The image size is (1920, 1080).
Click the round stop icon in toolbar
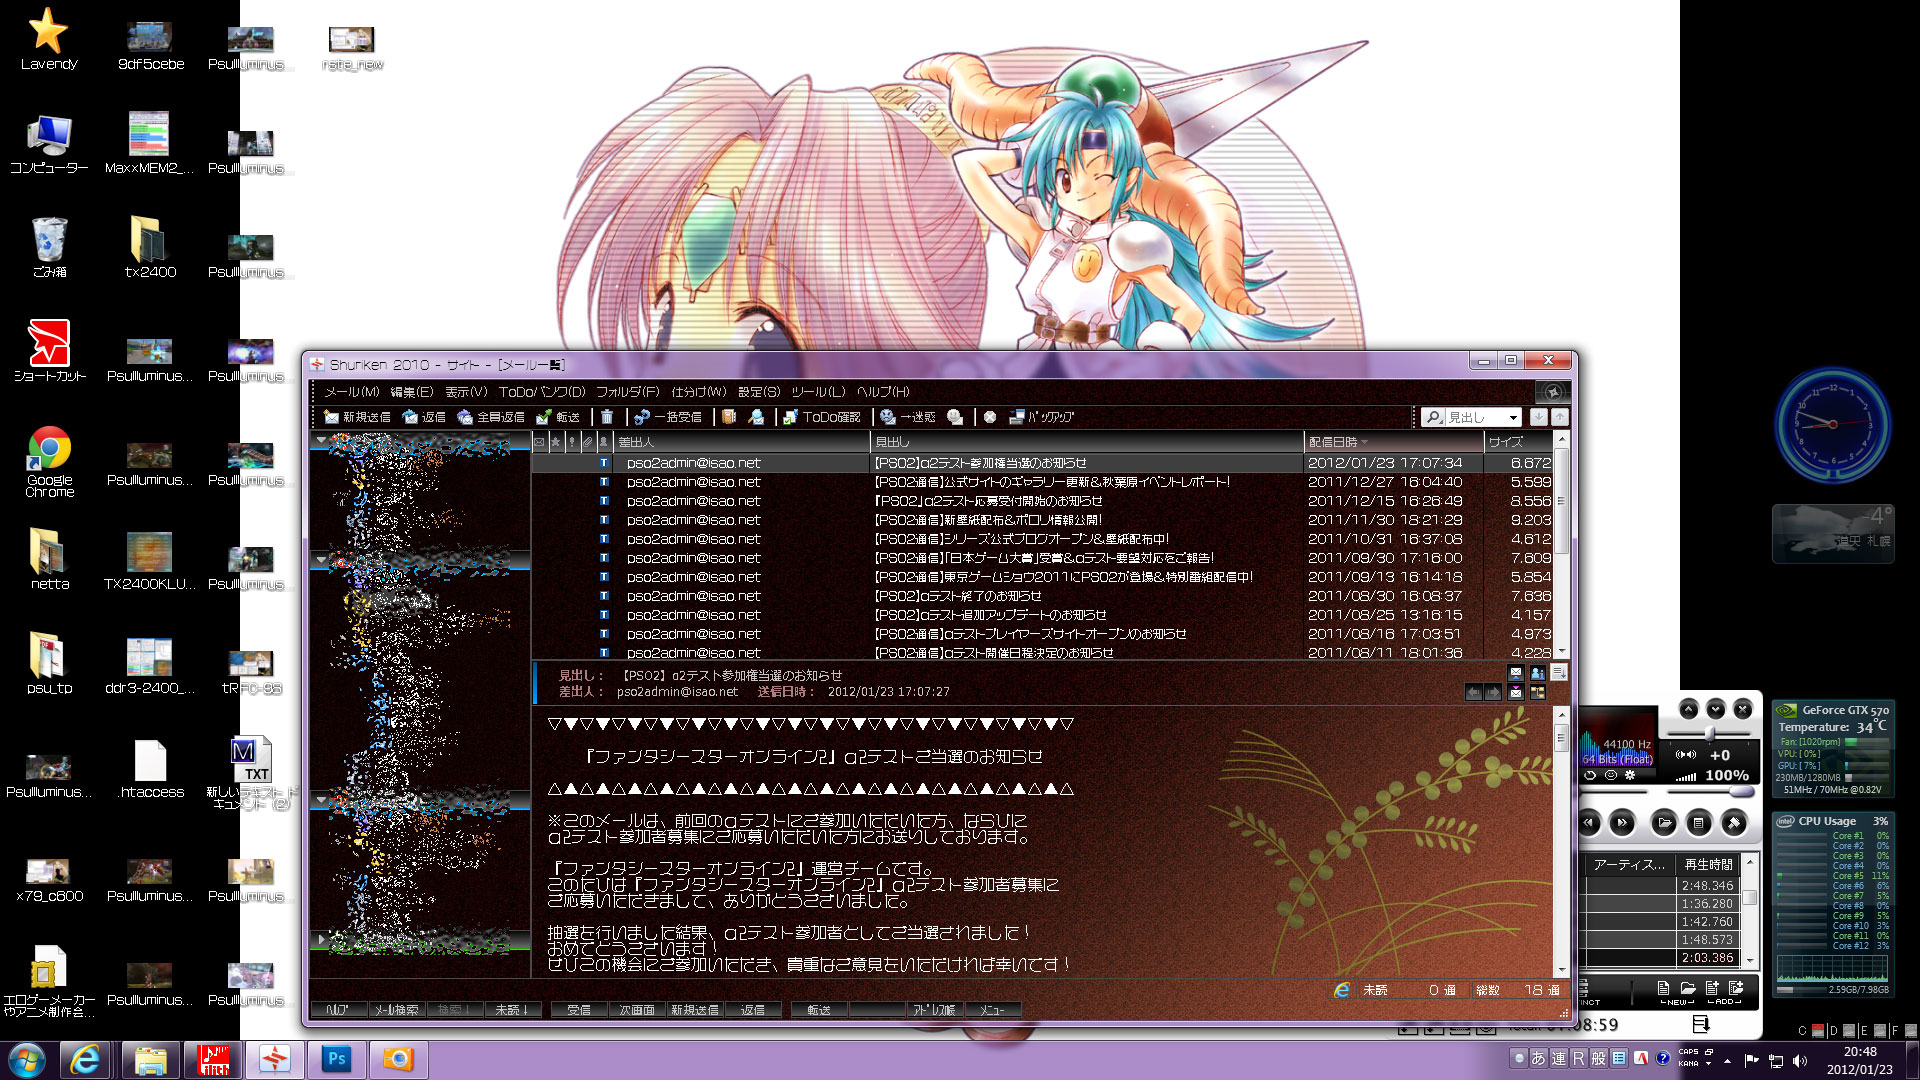pyautogui.click(x=990, y=417)
